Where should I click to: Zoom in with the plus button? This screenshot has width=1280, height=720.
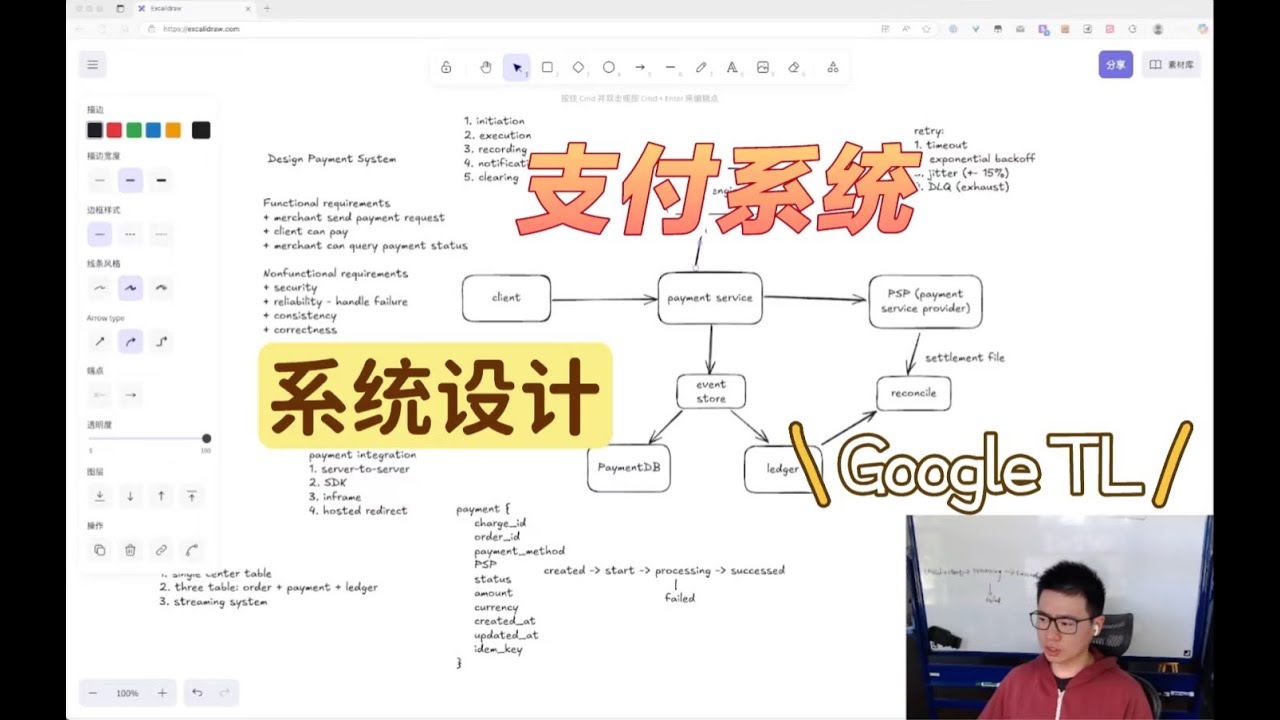[x=162, y=693]
